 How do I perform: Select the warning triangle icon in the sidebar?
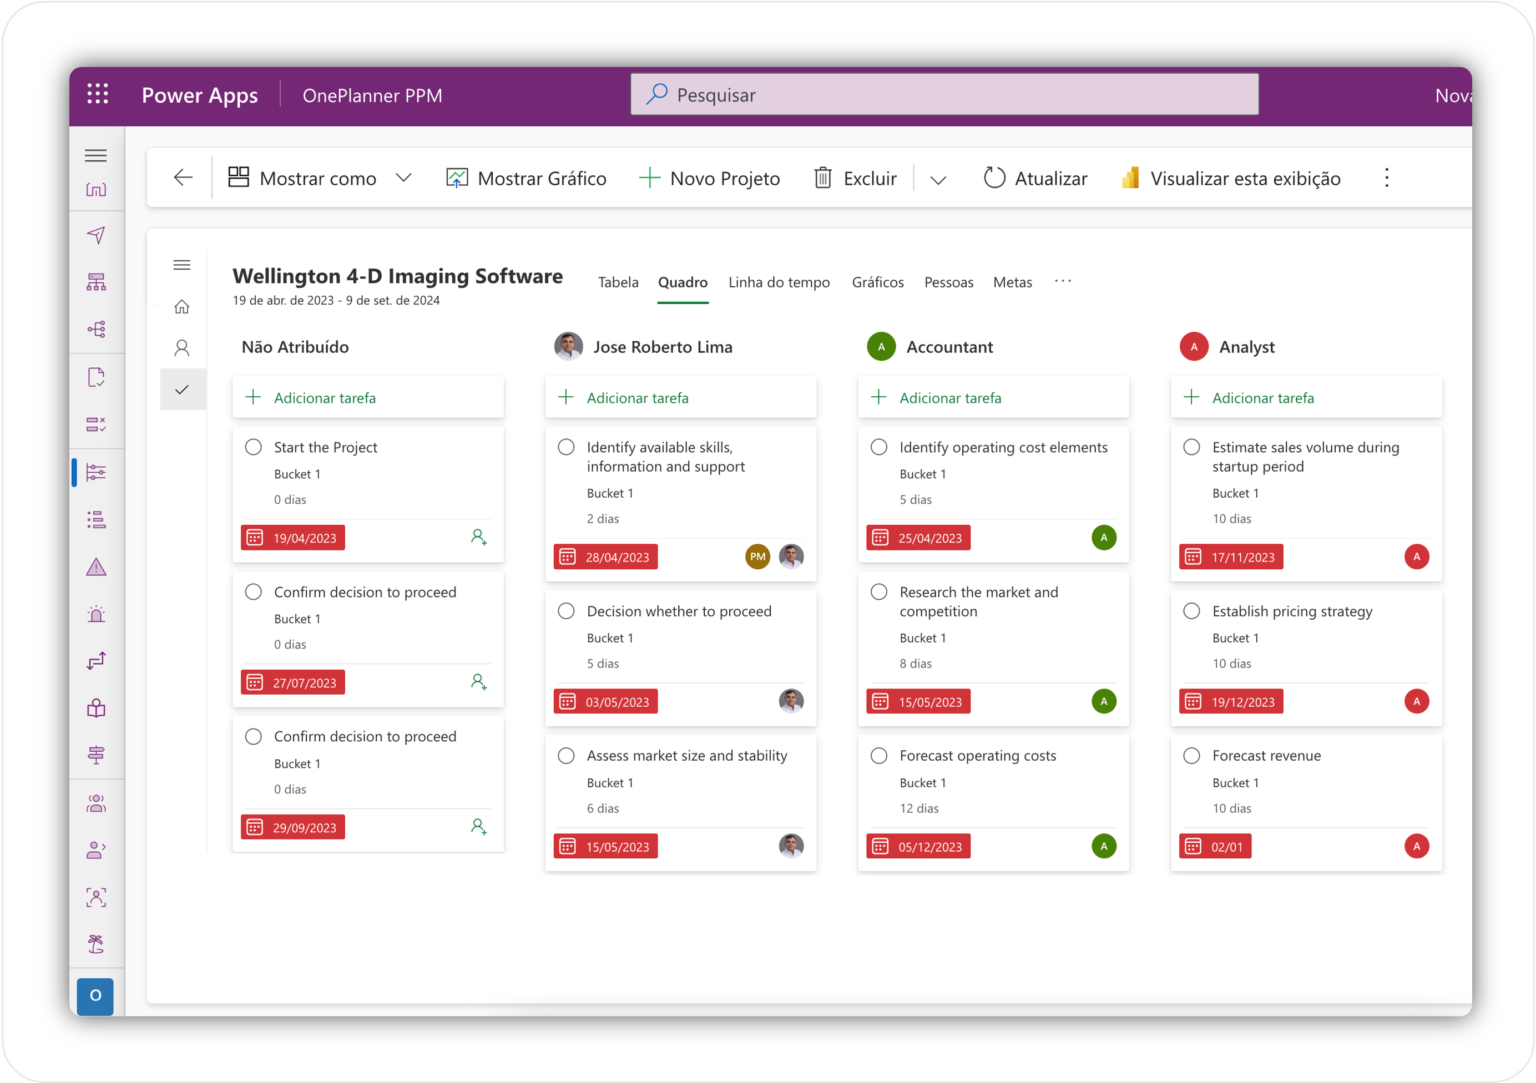96,566
